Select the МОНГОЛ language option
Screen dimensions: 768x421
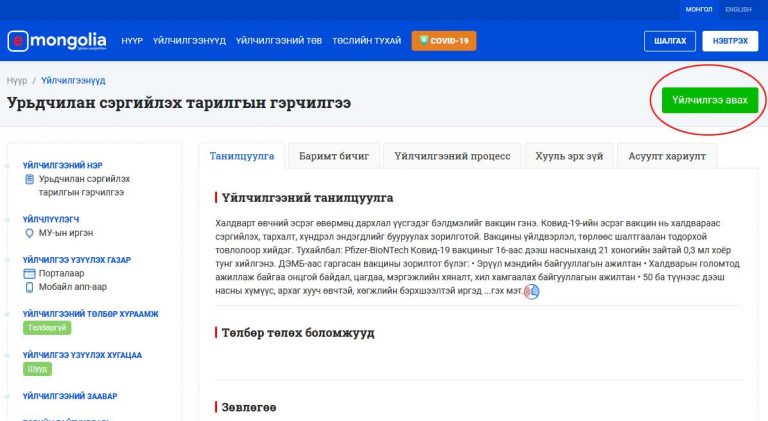click(x=699, y=9)
